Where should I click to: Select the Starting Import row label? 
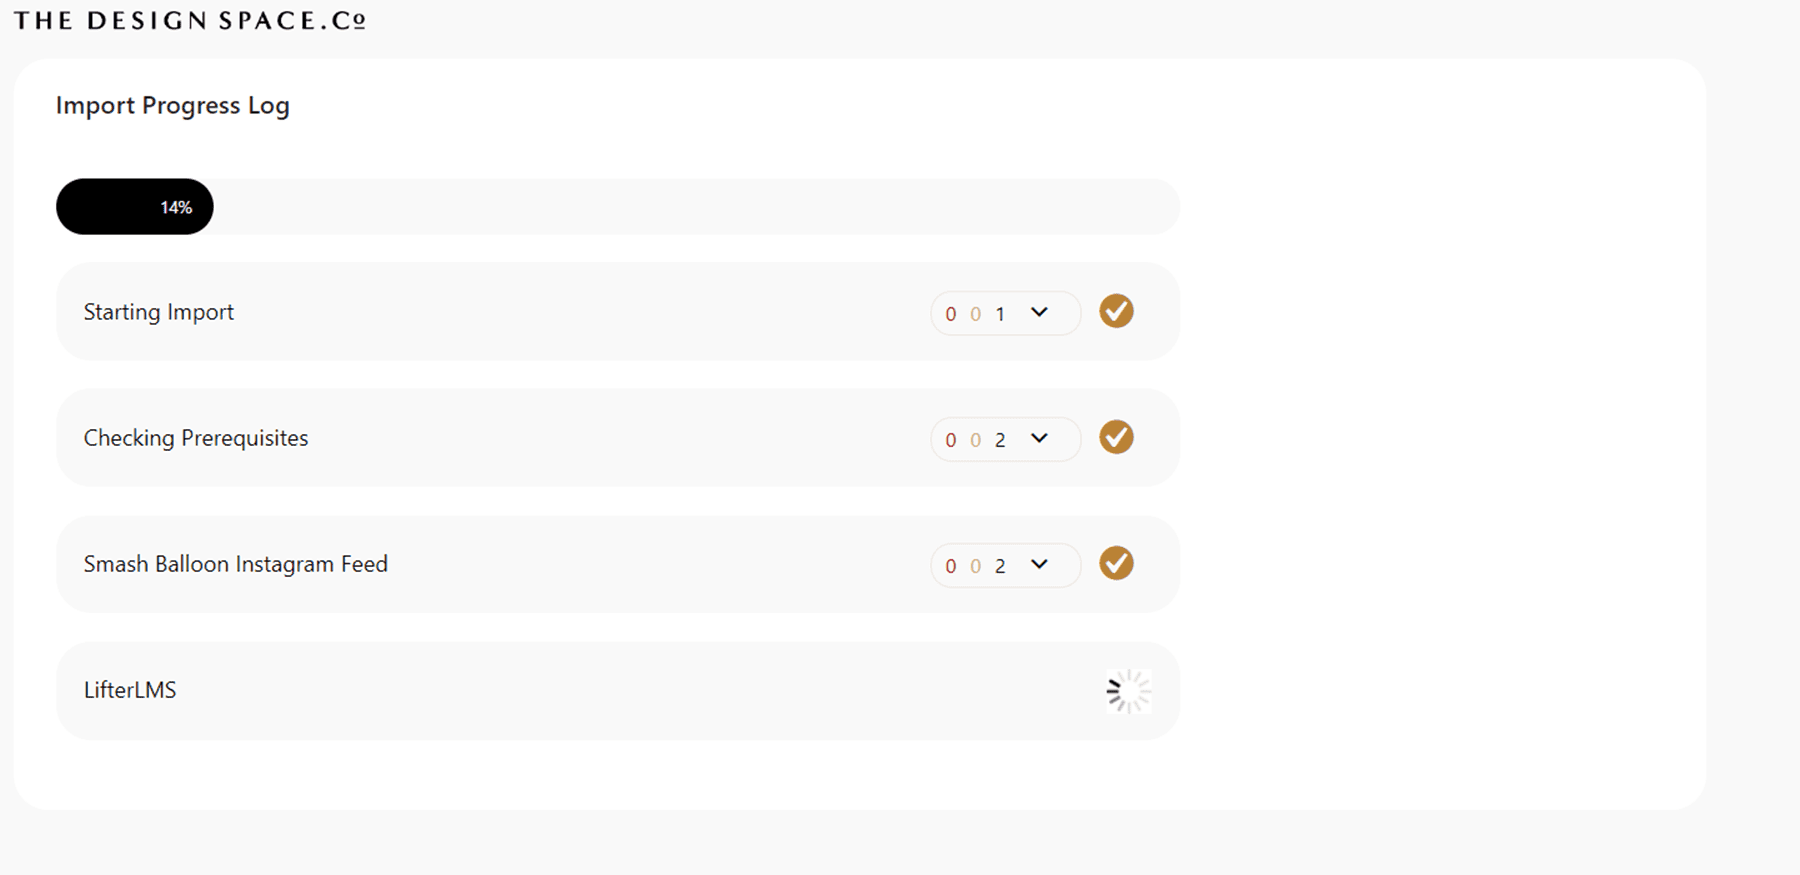pyautogui.click(x=159, y=312)
